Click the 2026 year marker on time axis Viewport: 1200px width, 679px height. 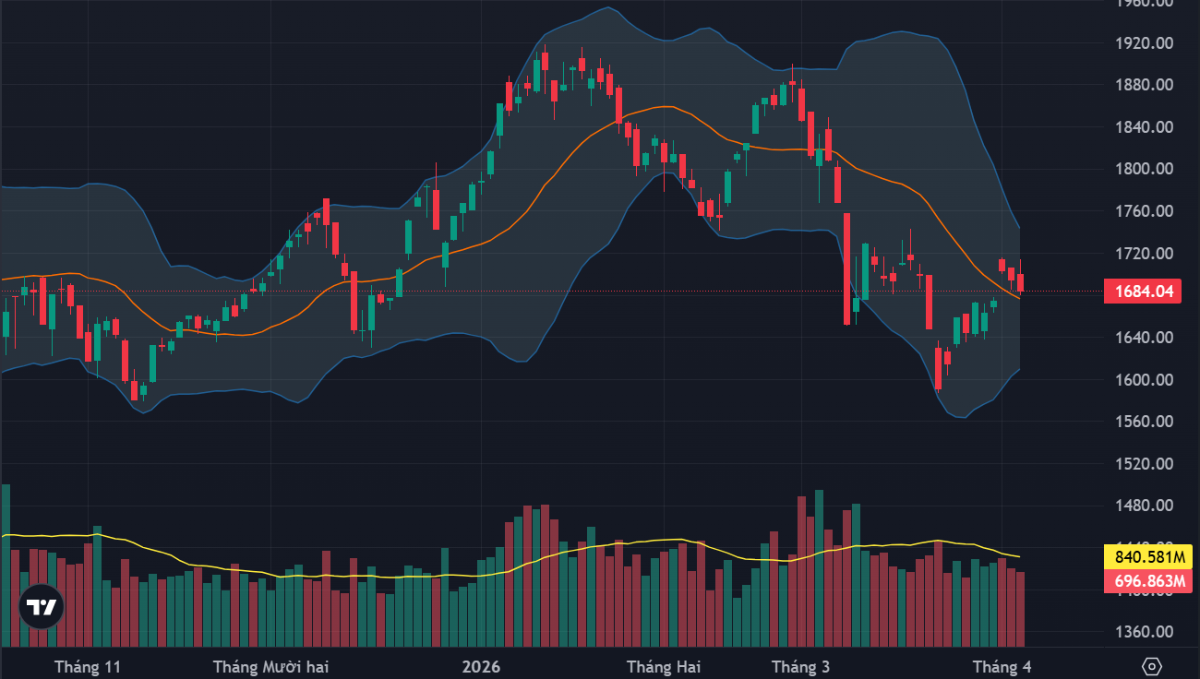click(481, 666)
